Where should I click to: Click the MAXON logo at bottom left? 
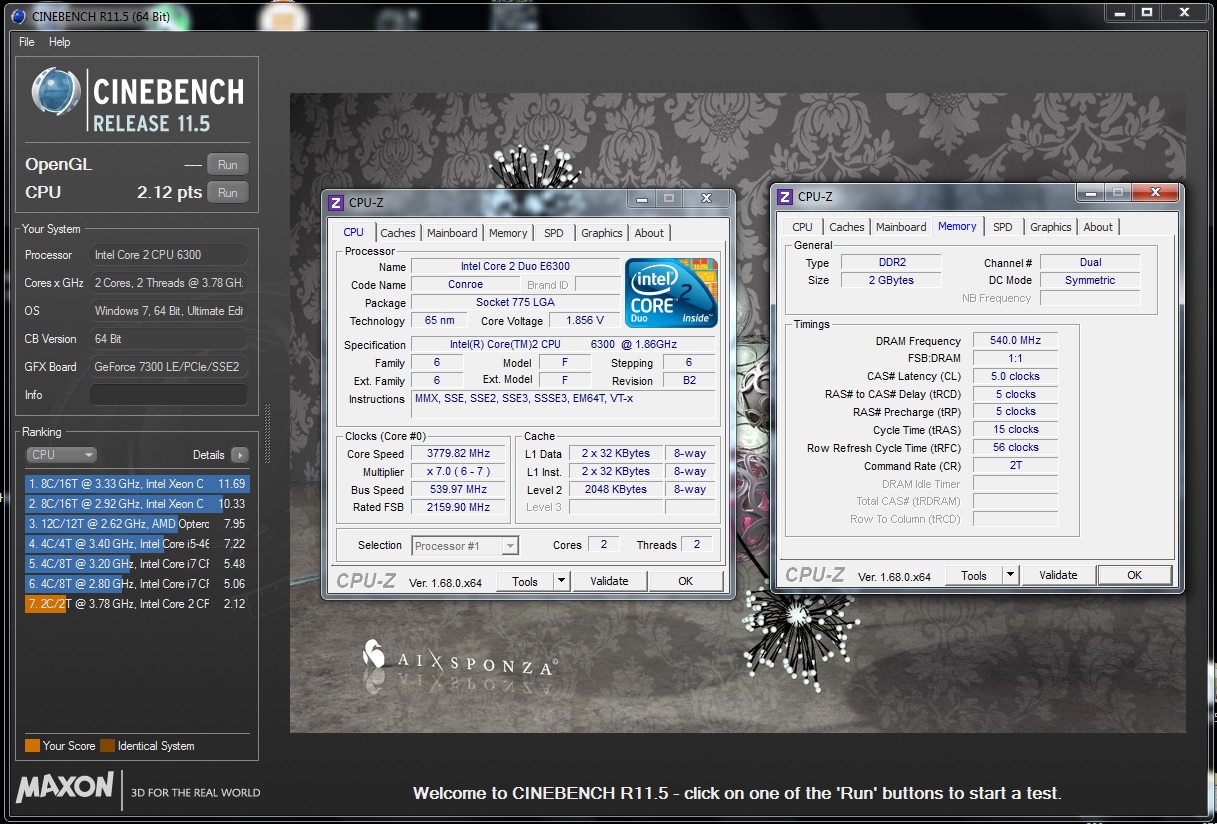[x=66, y=787]
